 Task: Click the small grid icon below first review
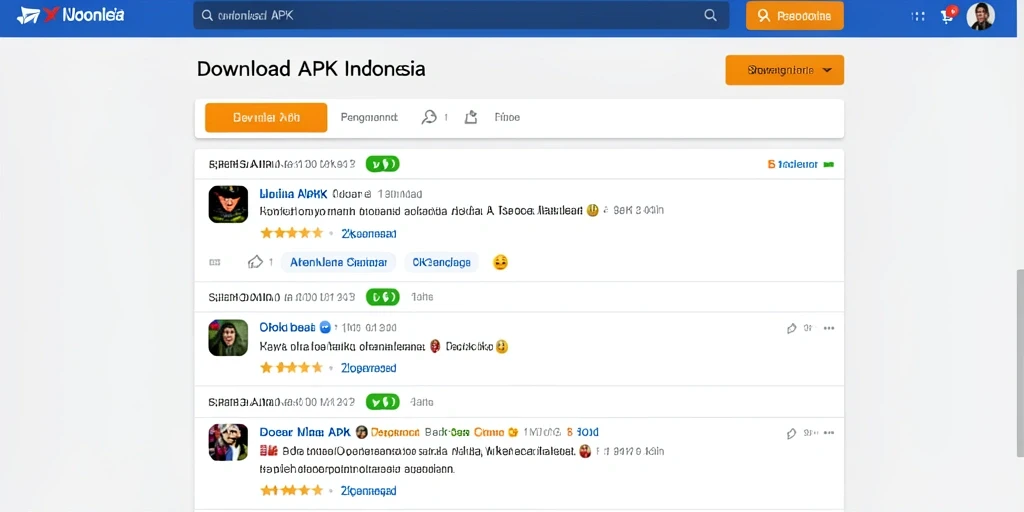[x=215, y=263]
